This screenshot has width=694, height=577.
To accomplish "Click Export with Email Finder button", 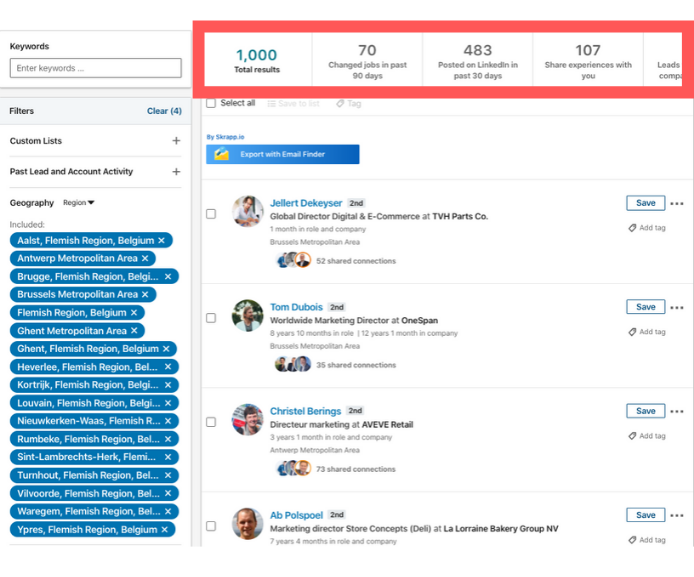I will point(282,154).
